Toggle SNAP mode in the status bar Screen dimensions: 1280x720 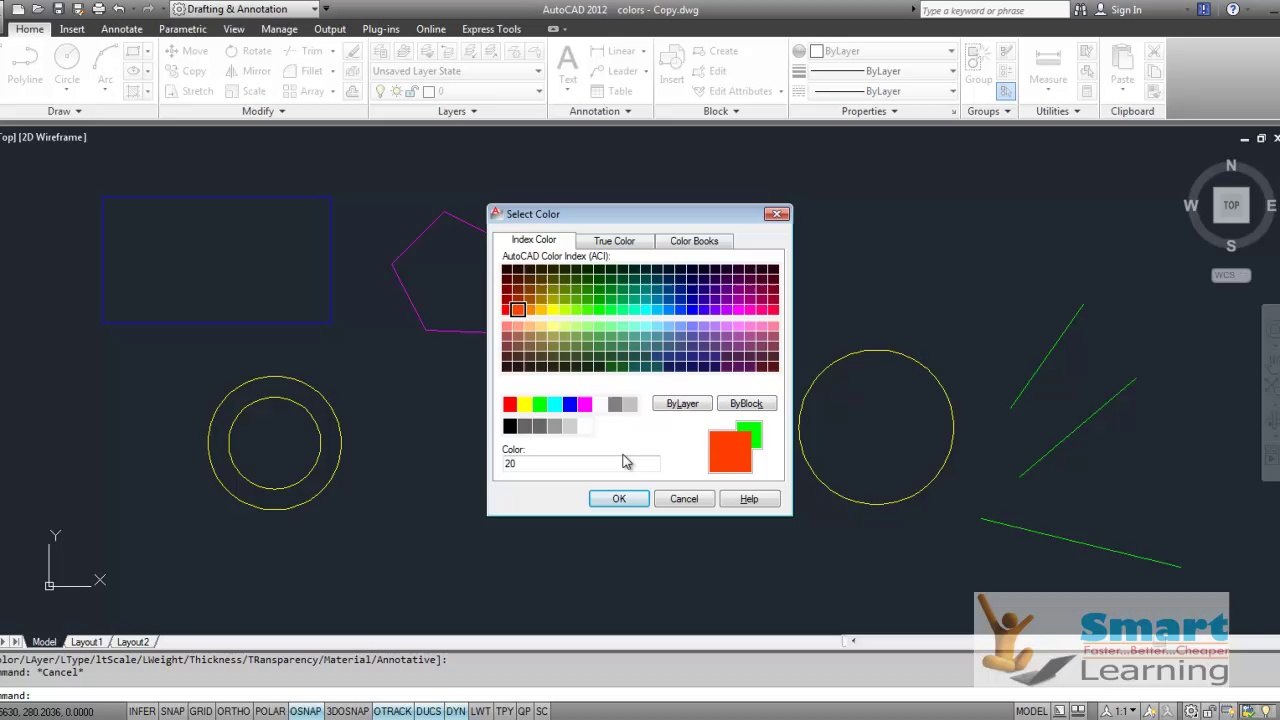click(x=173, y=711)
